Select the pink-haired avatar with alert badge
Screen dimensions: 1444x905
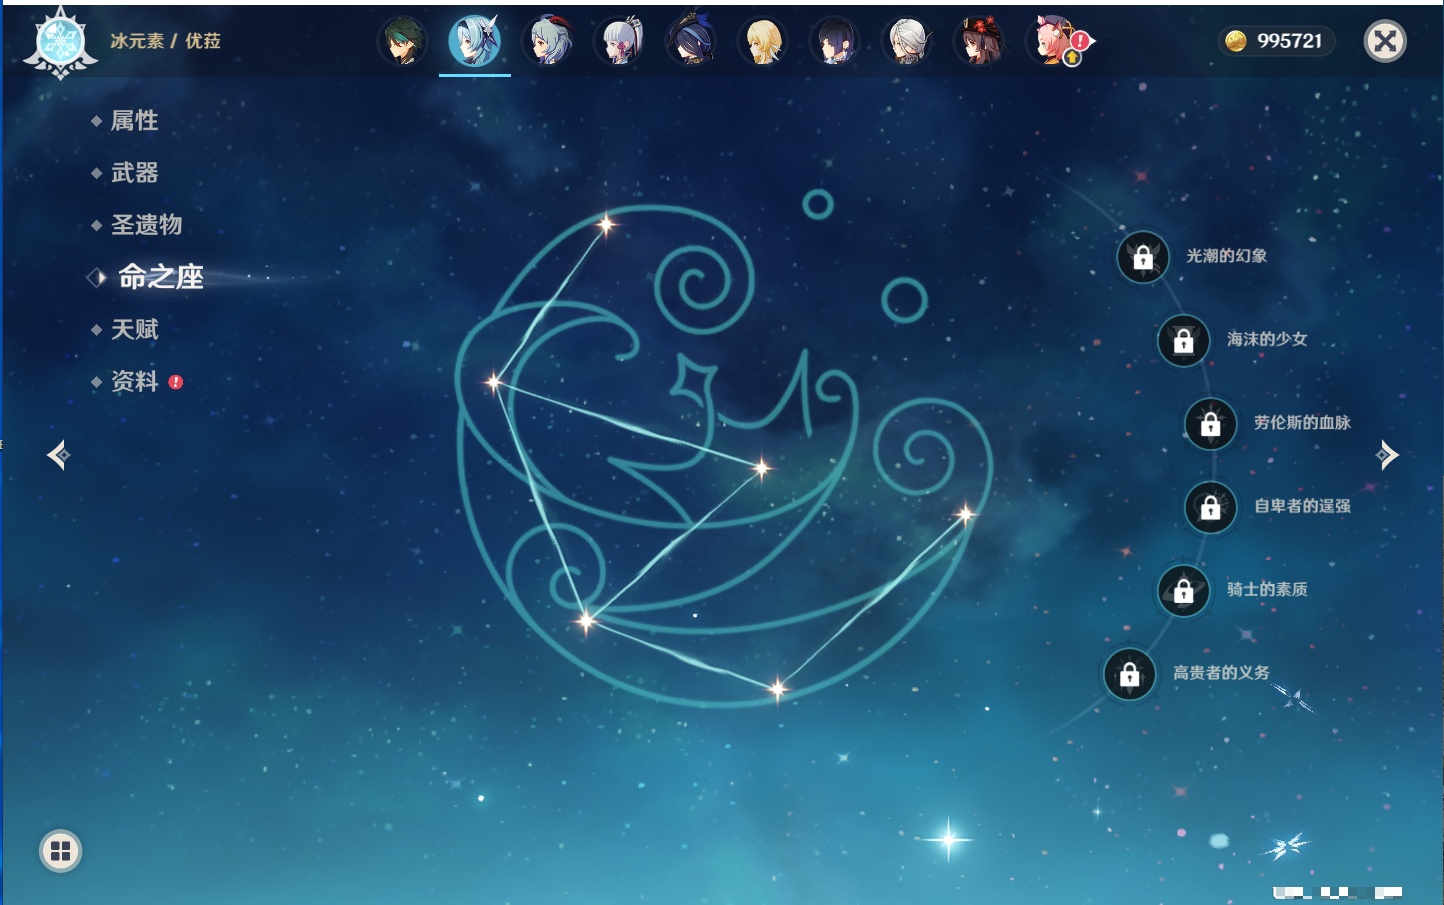tap(1055, 42)
